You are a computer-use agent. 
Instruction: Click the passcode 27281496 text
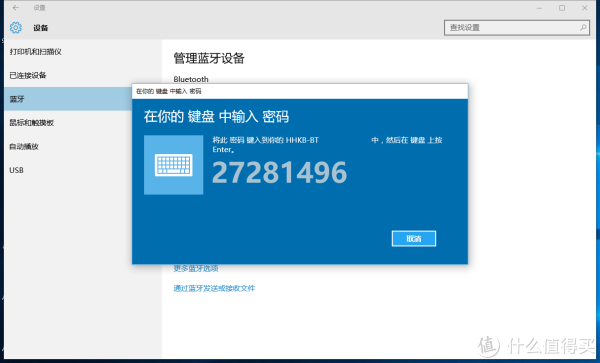coord(279,172)
